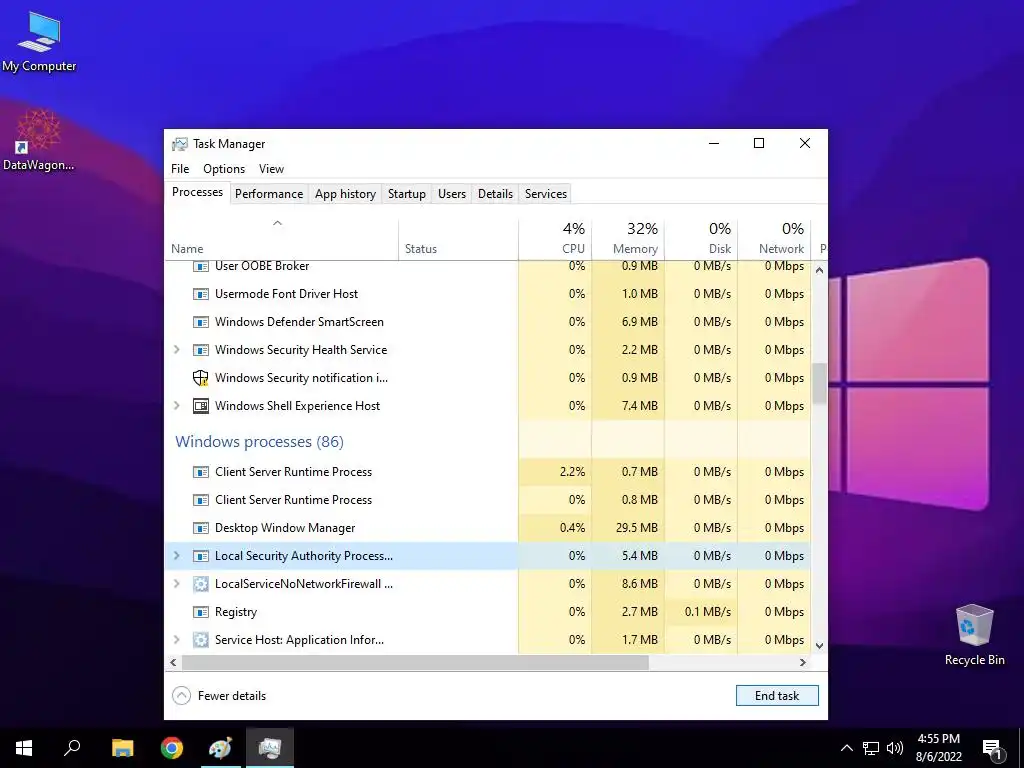This screenshot has height=768, width=1024.
Task: Sort by the Status column header
Action: tap(458, 239)
